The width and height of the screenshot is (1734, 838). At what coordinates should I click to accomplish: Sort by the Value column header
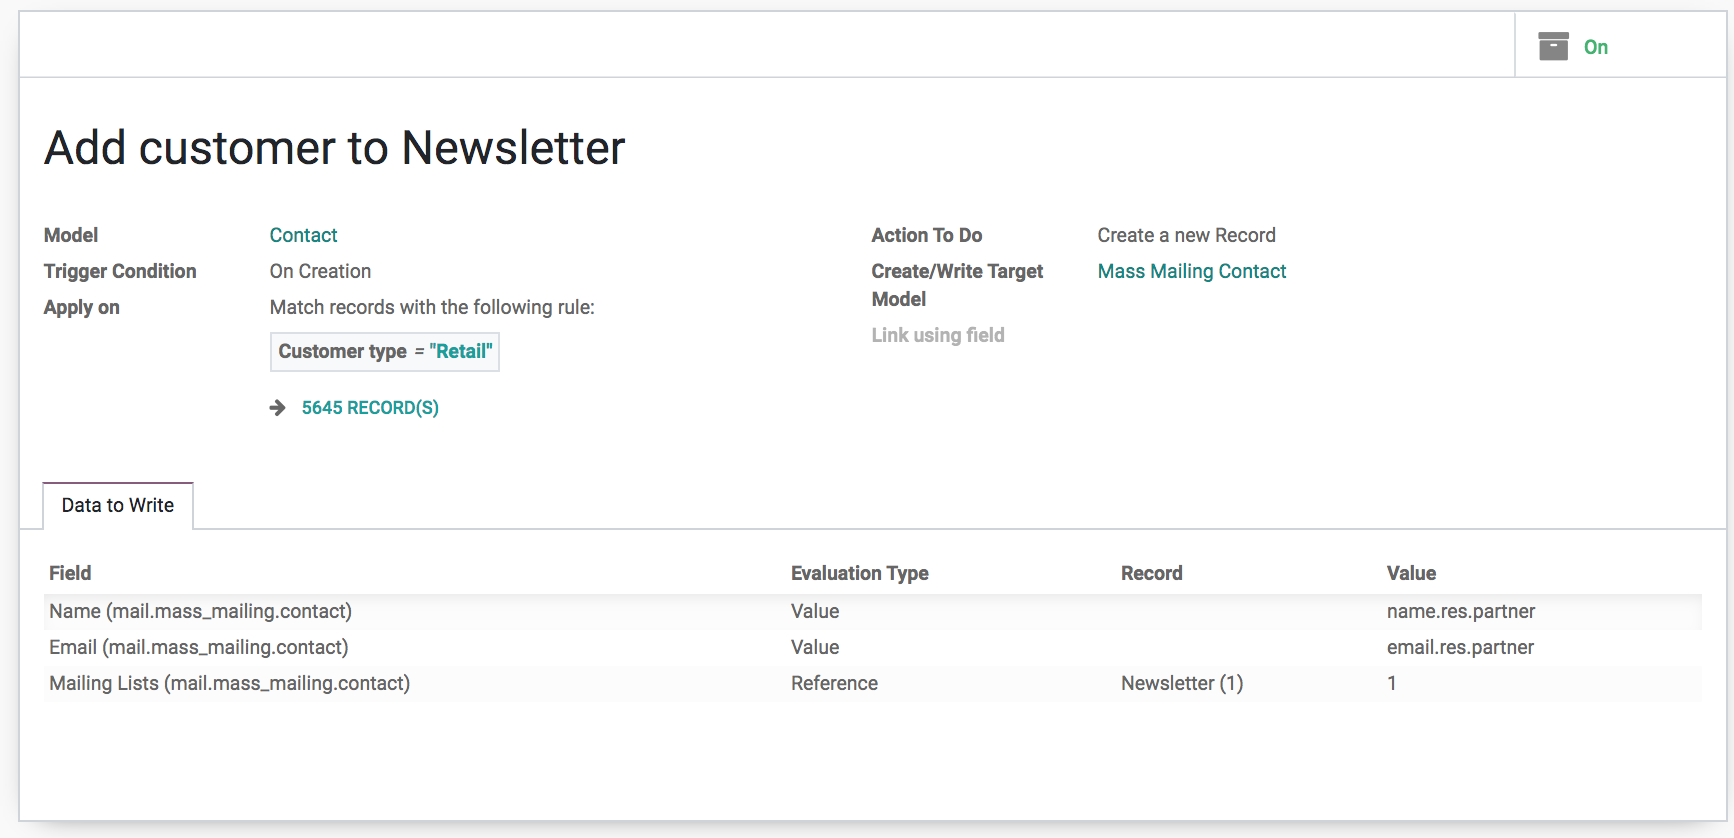pos(1411,573)
